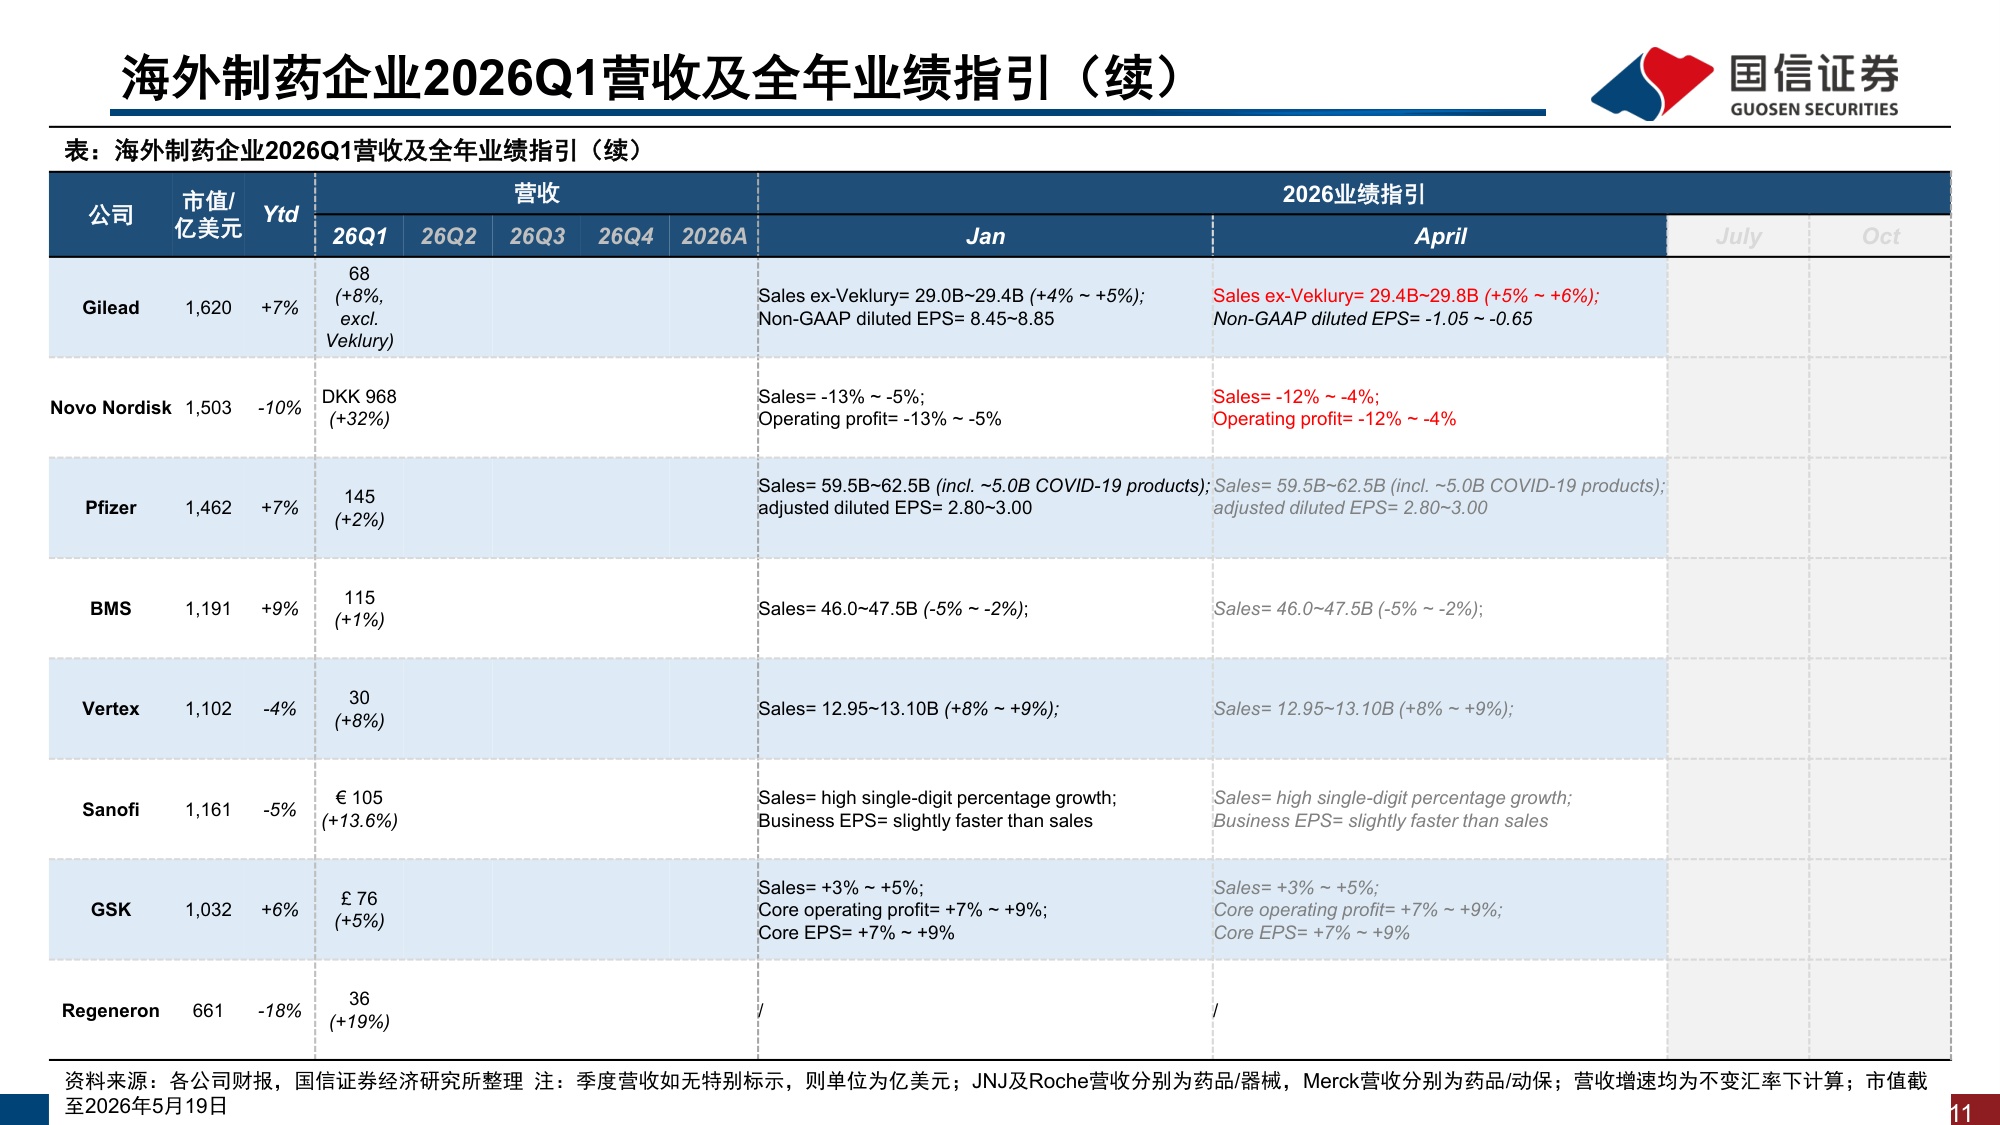Click the 营收 group header
Screen dimensions: 2000x1125
pyautogui.click(x=537, y=193)
